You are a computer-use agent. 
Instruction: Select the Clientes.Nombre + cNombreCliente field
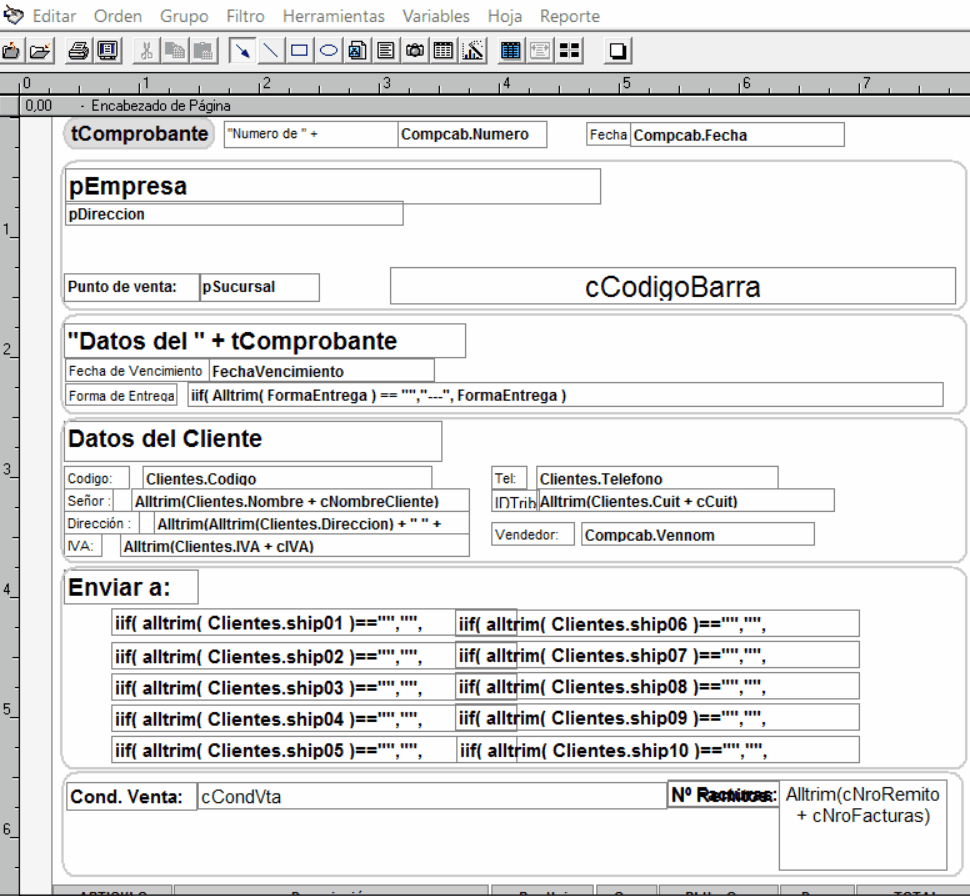point(300,501)
